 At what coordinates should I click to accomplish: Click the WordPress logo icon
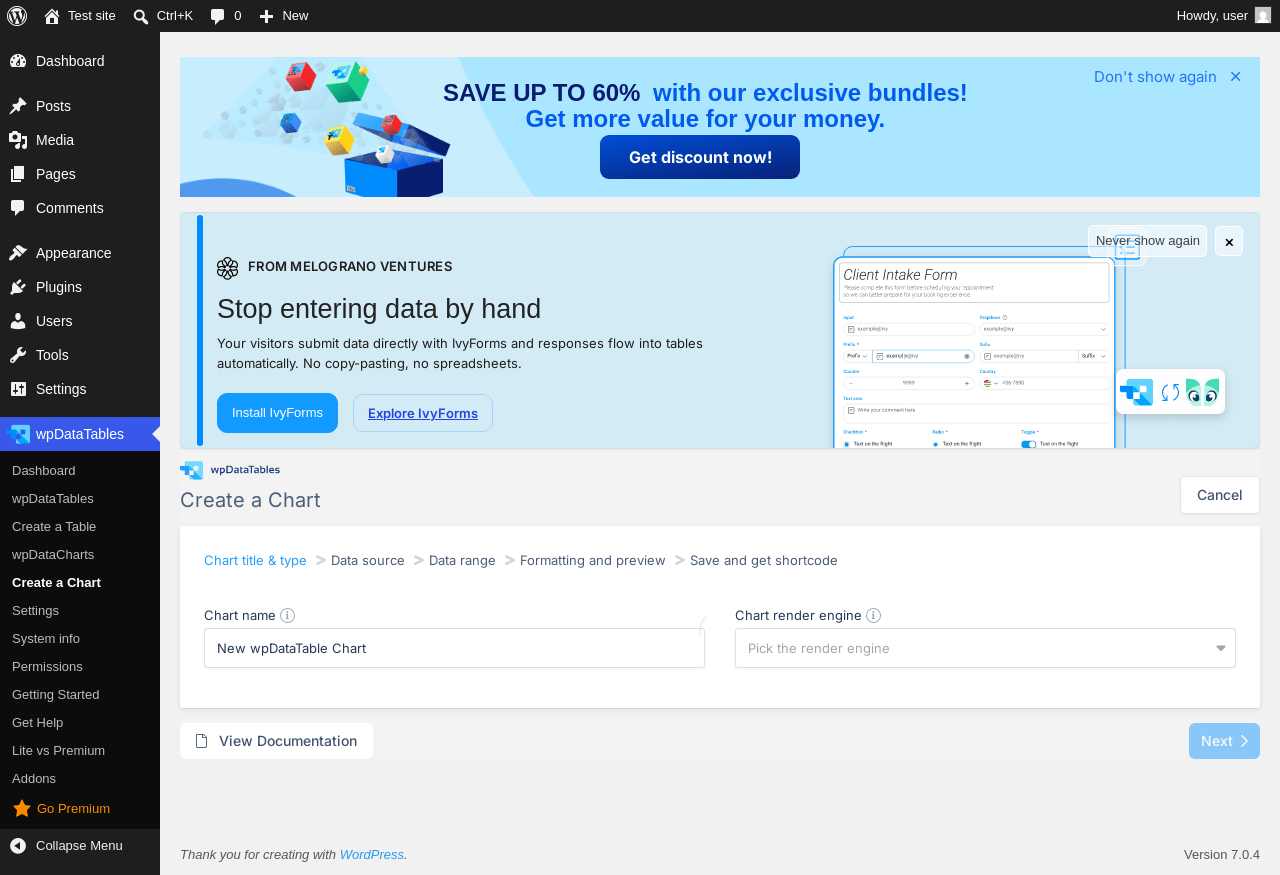click(x=17, y=16)
